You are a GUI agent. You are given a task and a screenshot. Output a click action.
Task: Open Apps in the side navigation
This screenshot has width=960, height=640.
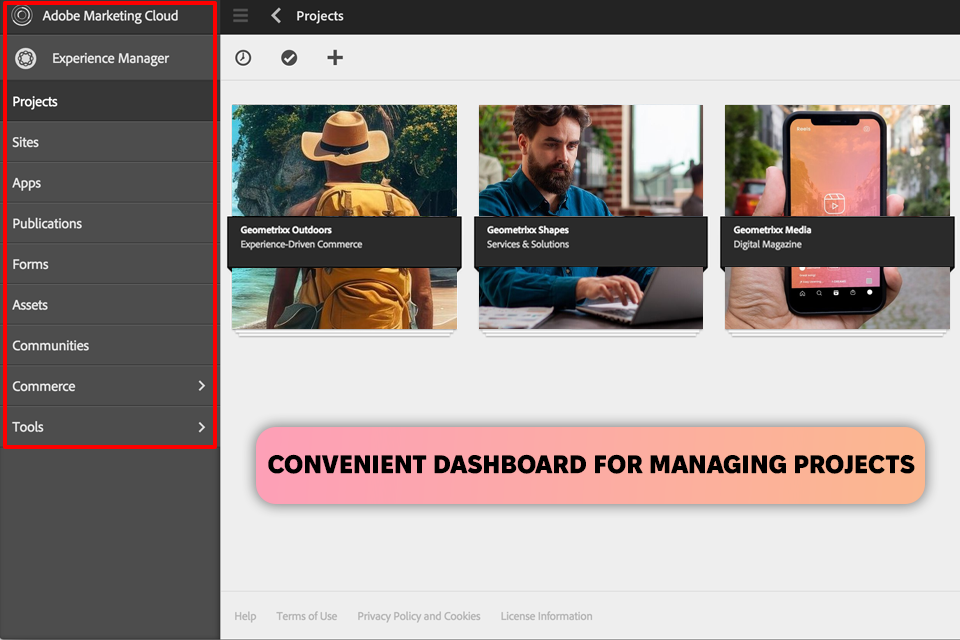(x=110, y=183)
